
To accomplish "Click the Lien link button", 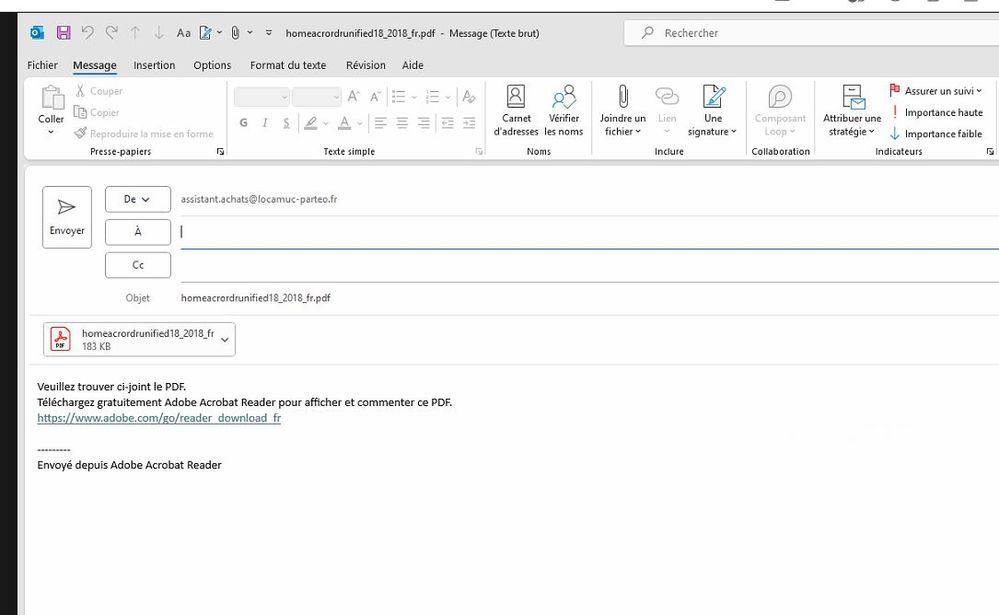I will click(x=667, y=110).
